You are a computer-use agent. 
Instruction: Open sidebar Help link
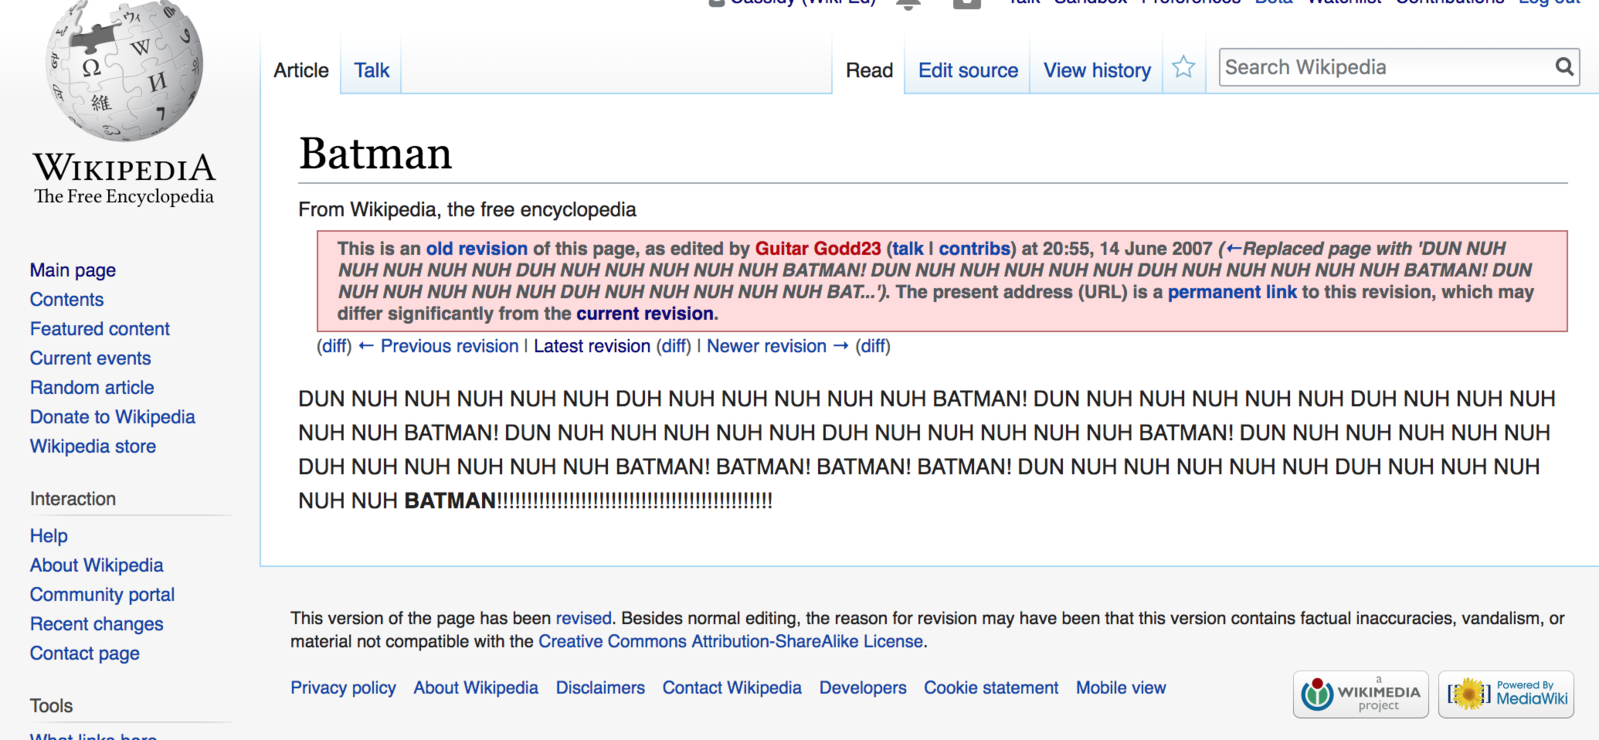(x=49, y=536)
